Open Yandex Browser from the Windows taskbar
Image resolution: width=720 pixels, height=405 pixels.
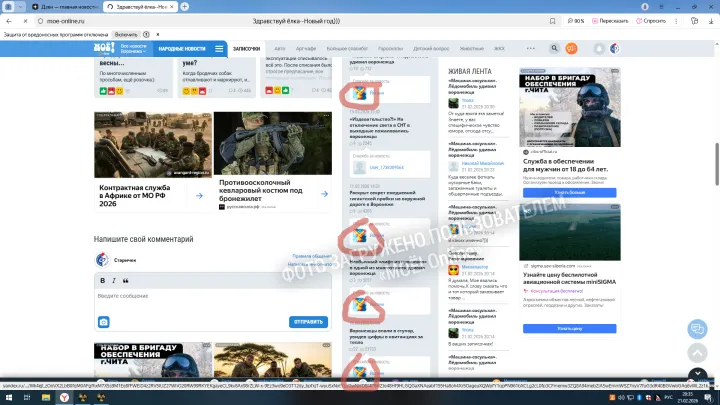[x=64, y=397]
